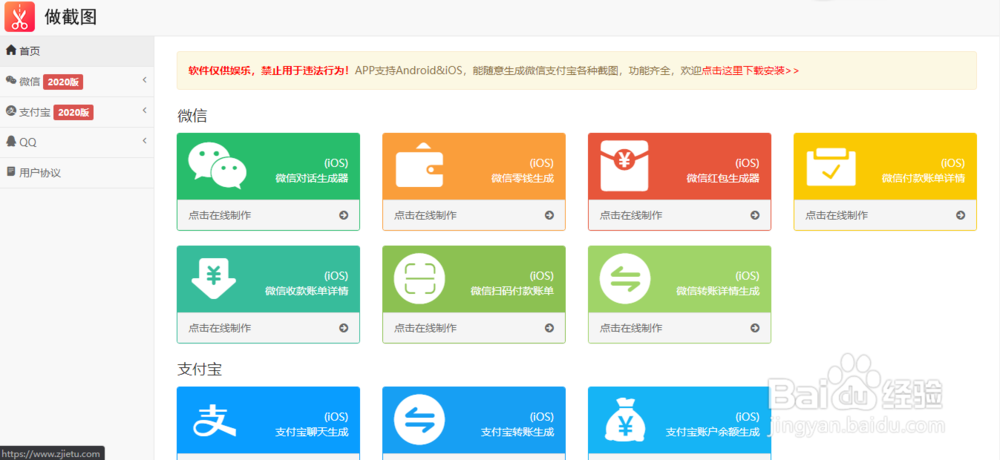The image size is (1000, 460).
Task: Click 点击在线制作 under 微信扫码付款账单
Action: (x=425, y=328)
